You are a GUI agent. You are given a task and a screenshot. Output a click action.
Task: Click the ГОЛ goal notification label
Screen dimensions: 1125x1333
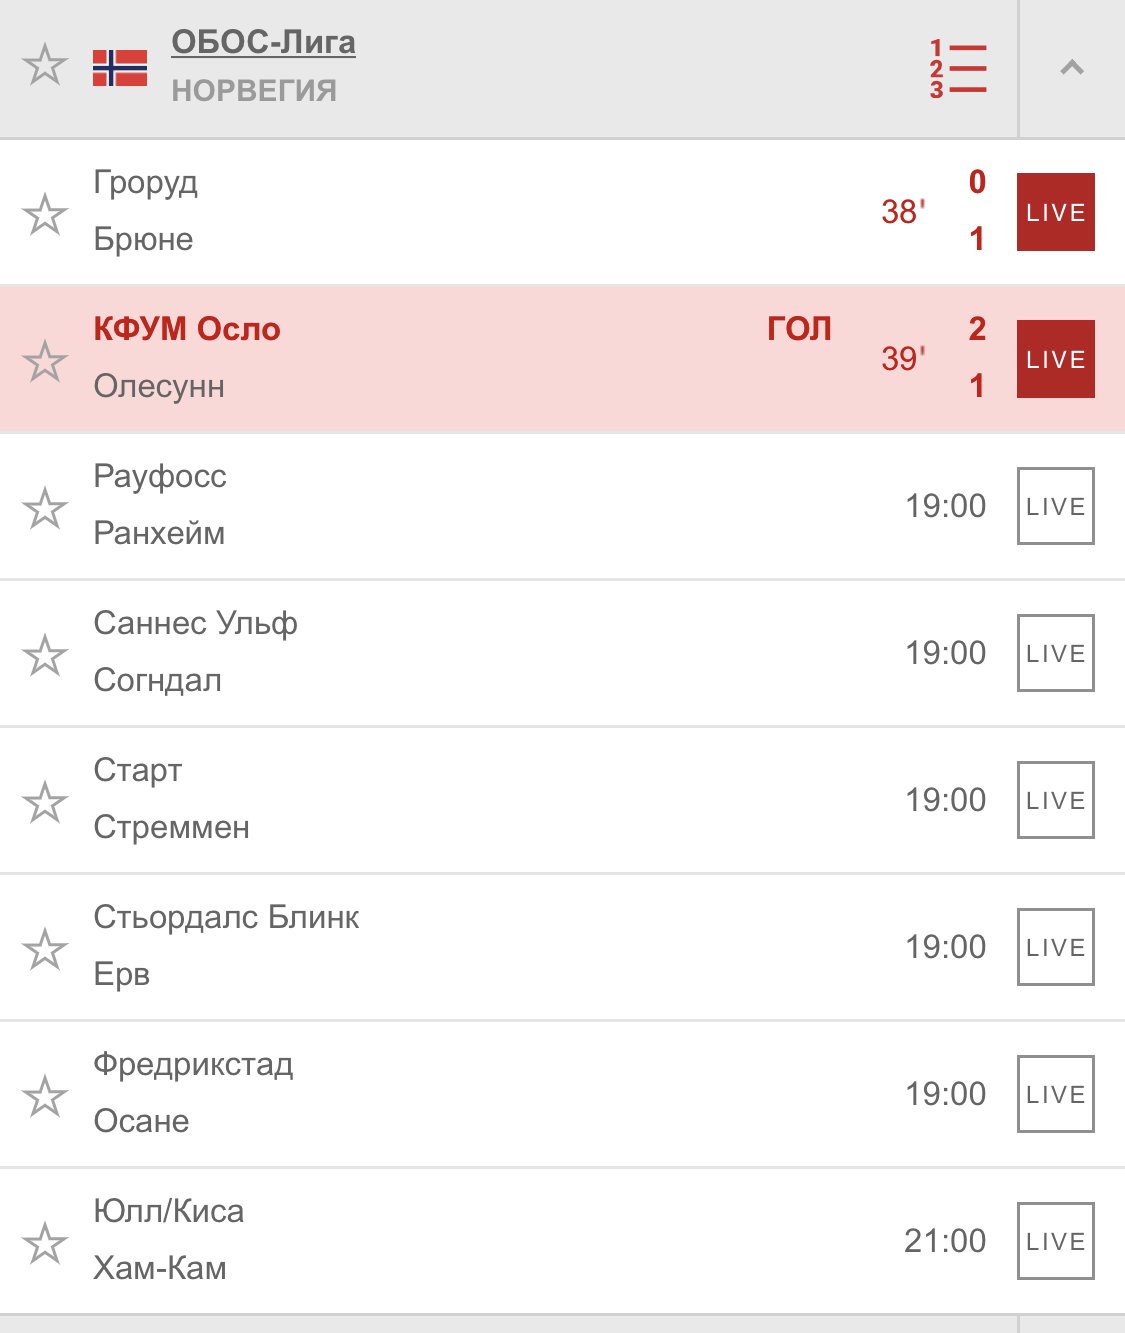coord(799,329)
